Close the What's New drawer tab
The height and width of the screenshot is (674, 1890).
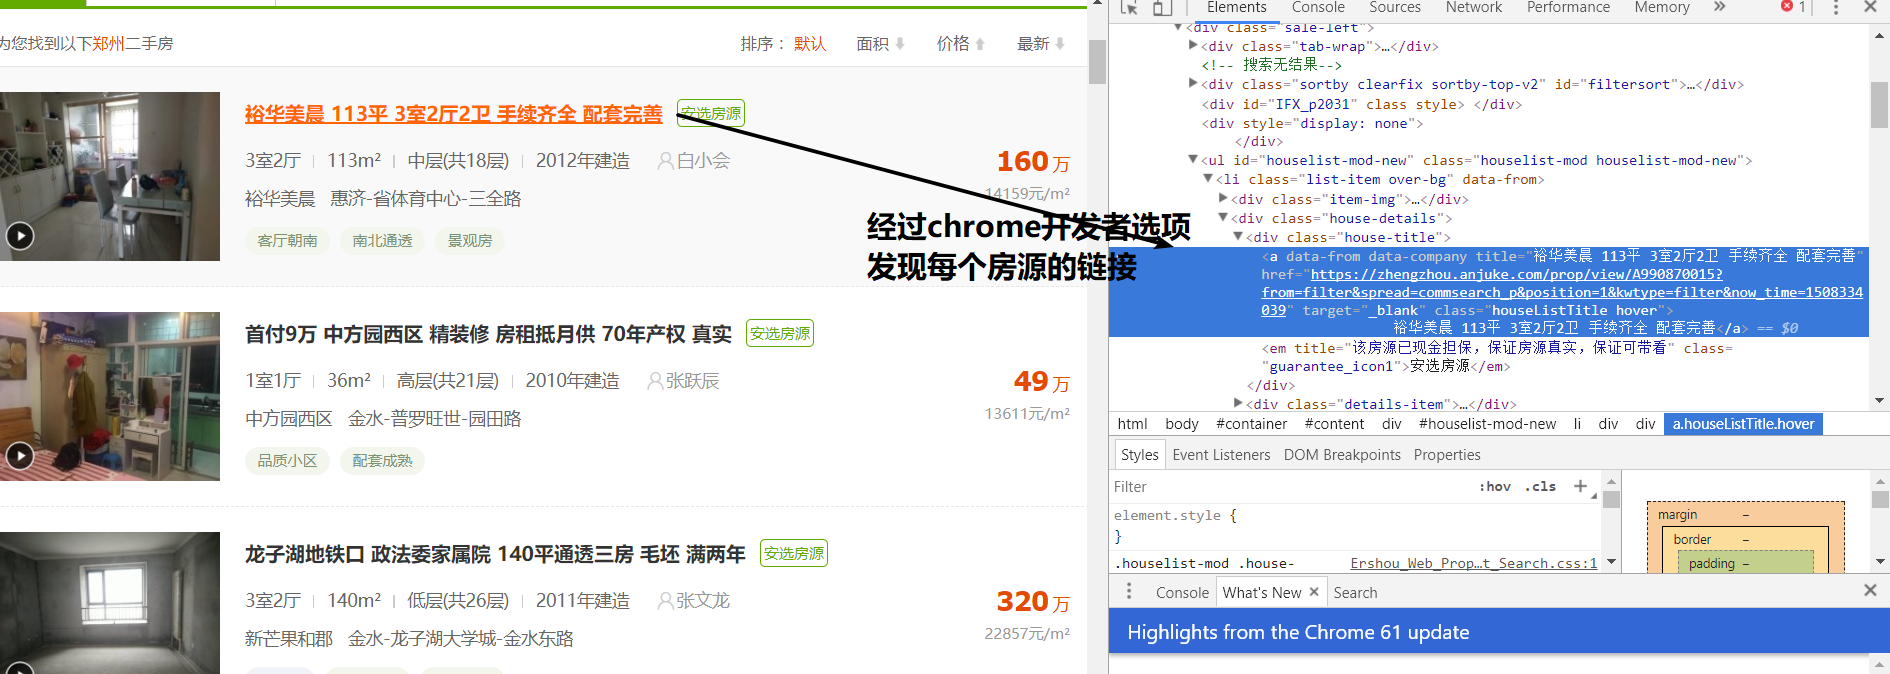tap(1314, 592)
